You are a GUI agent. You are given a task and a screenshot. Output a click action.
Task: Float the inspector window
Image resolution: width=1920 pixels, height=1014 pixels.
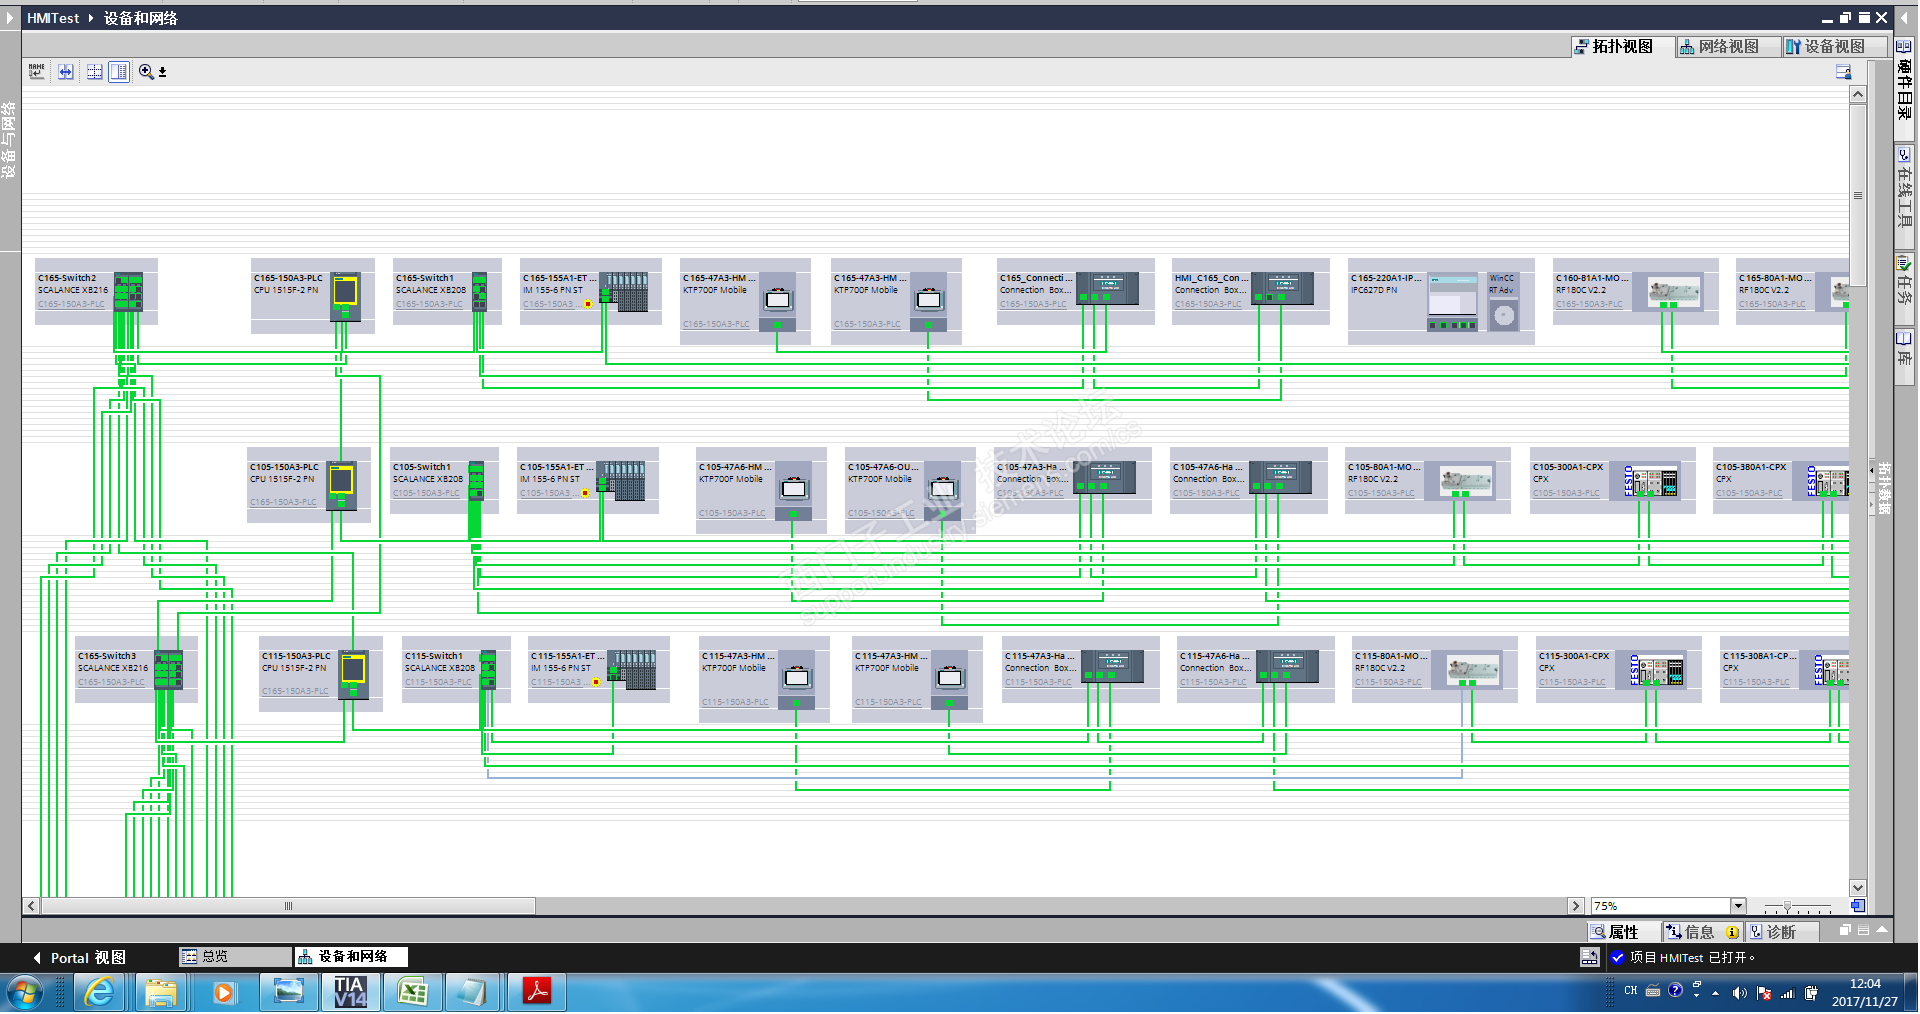click(x=1846, y=930)
